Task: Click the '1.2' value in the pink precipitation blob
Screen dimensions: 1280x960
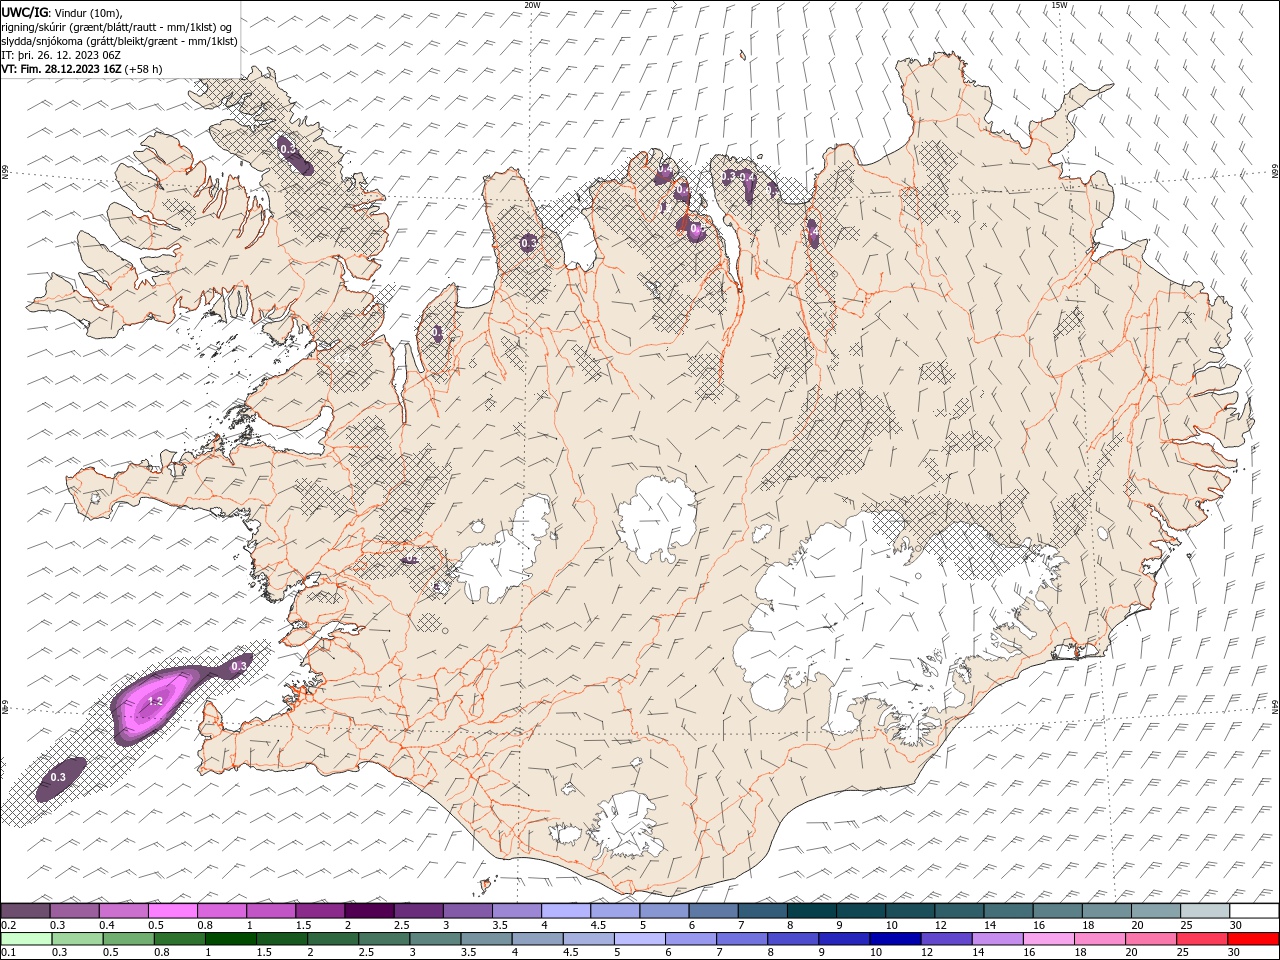Action: tap(155, 701)
